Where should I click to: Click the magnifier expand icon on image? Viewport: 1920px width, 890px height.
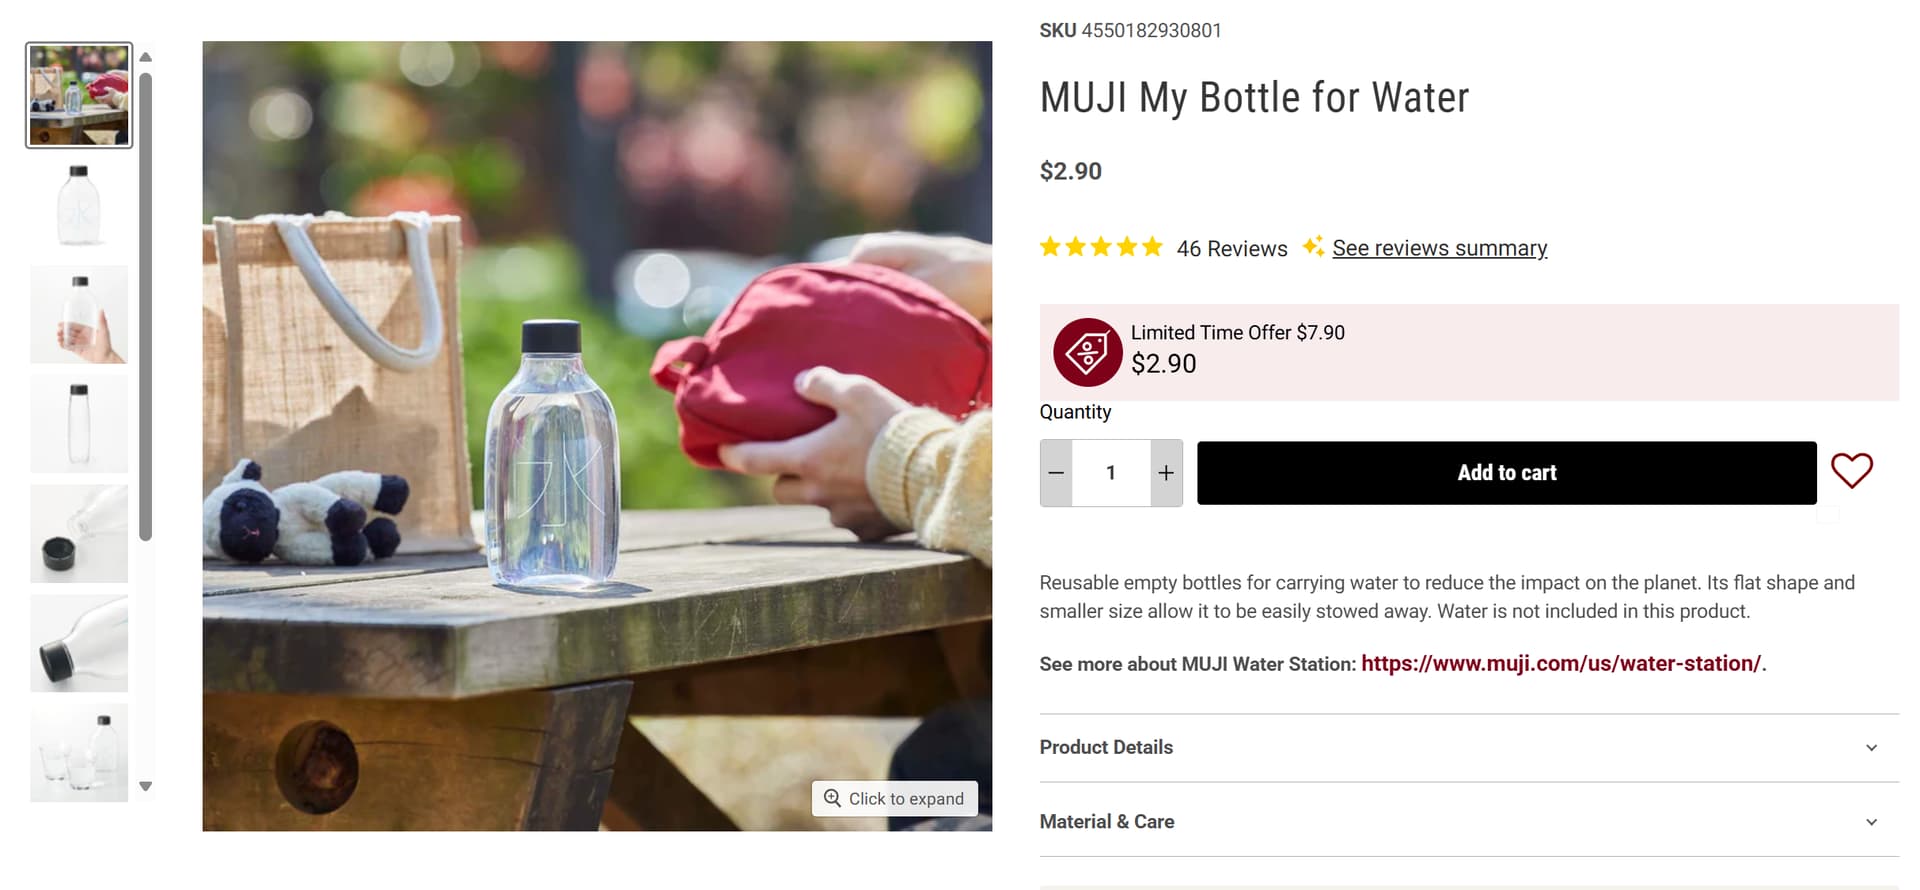(832, 798)
